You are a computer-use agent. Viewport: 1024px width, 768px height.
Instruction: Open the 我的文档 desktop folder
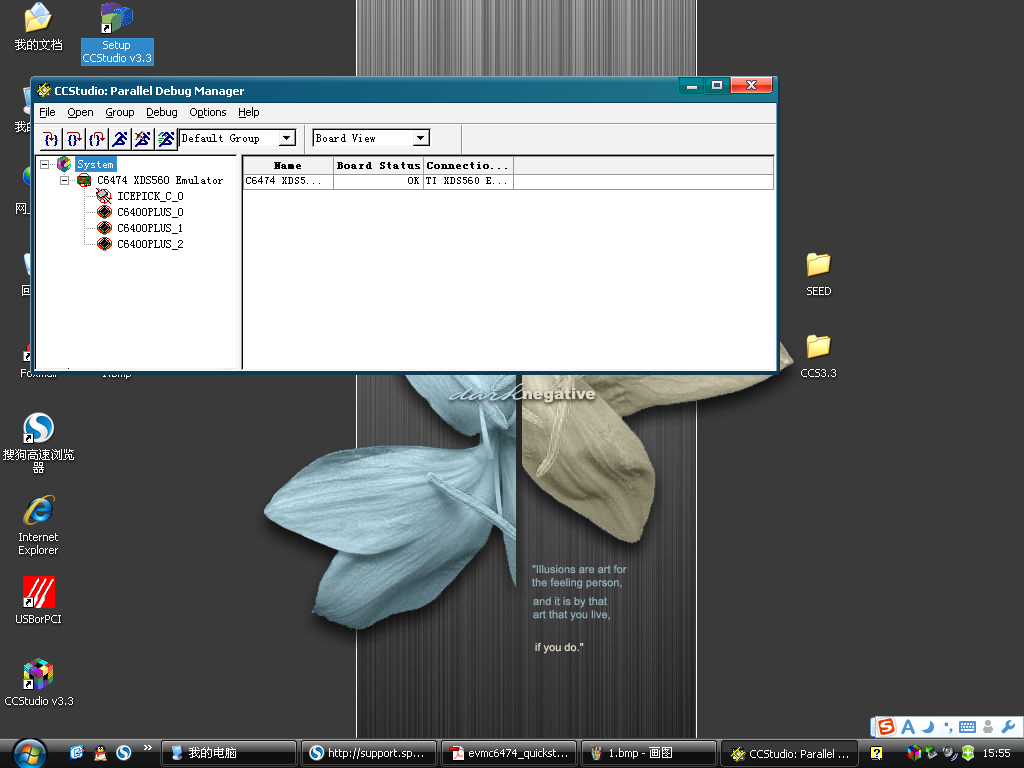point(39,27)
